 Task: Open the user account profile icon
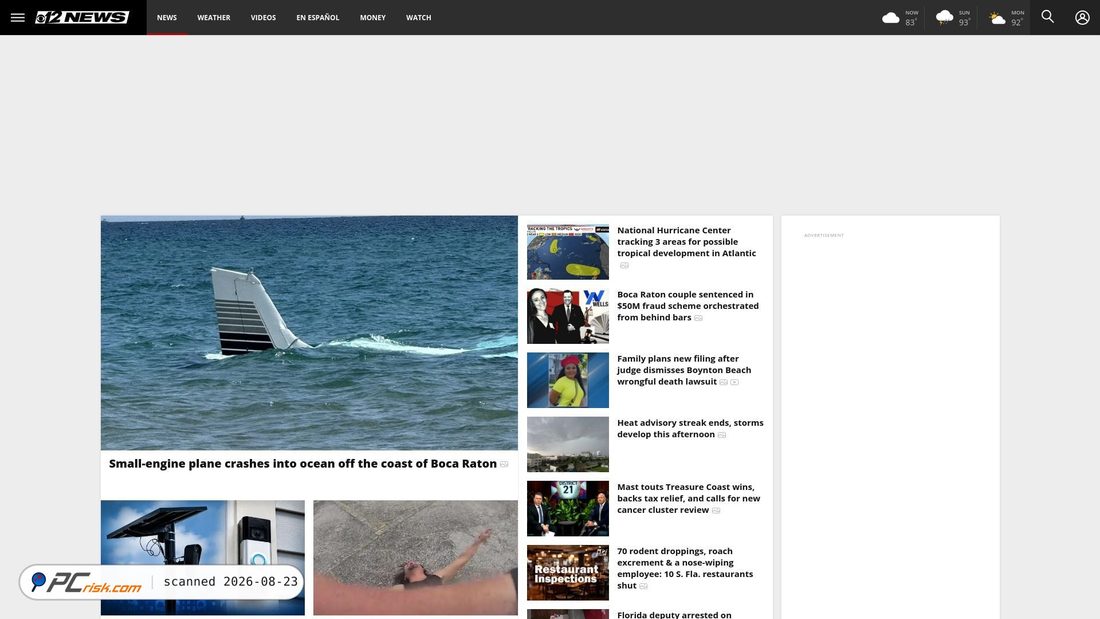pos(1082,18)
